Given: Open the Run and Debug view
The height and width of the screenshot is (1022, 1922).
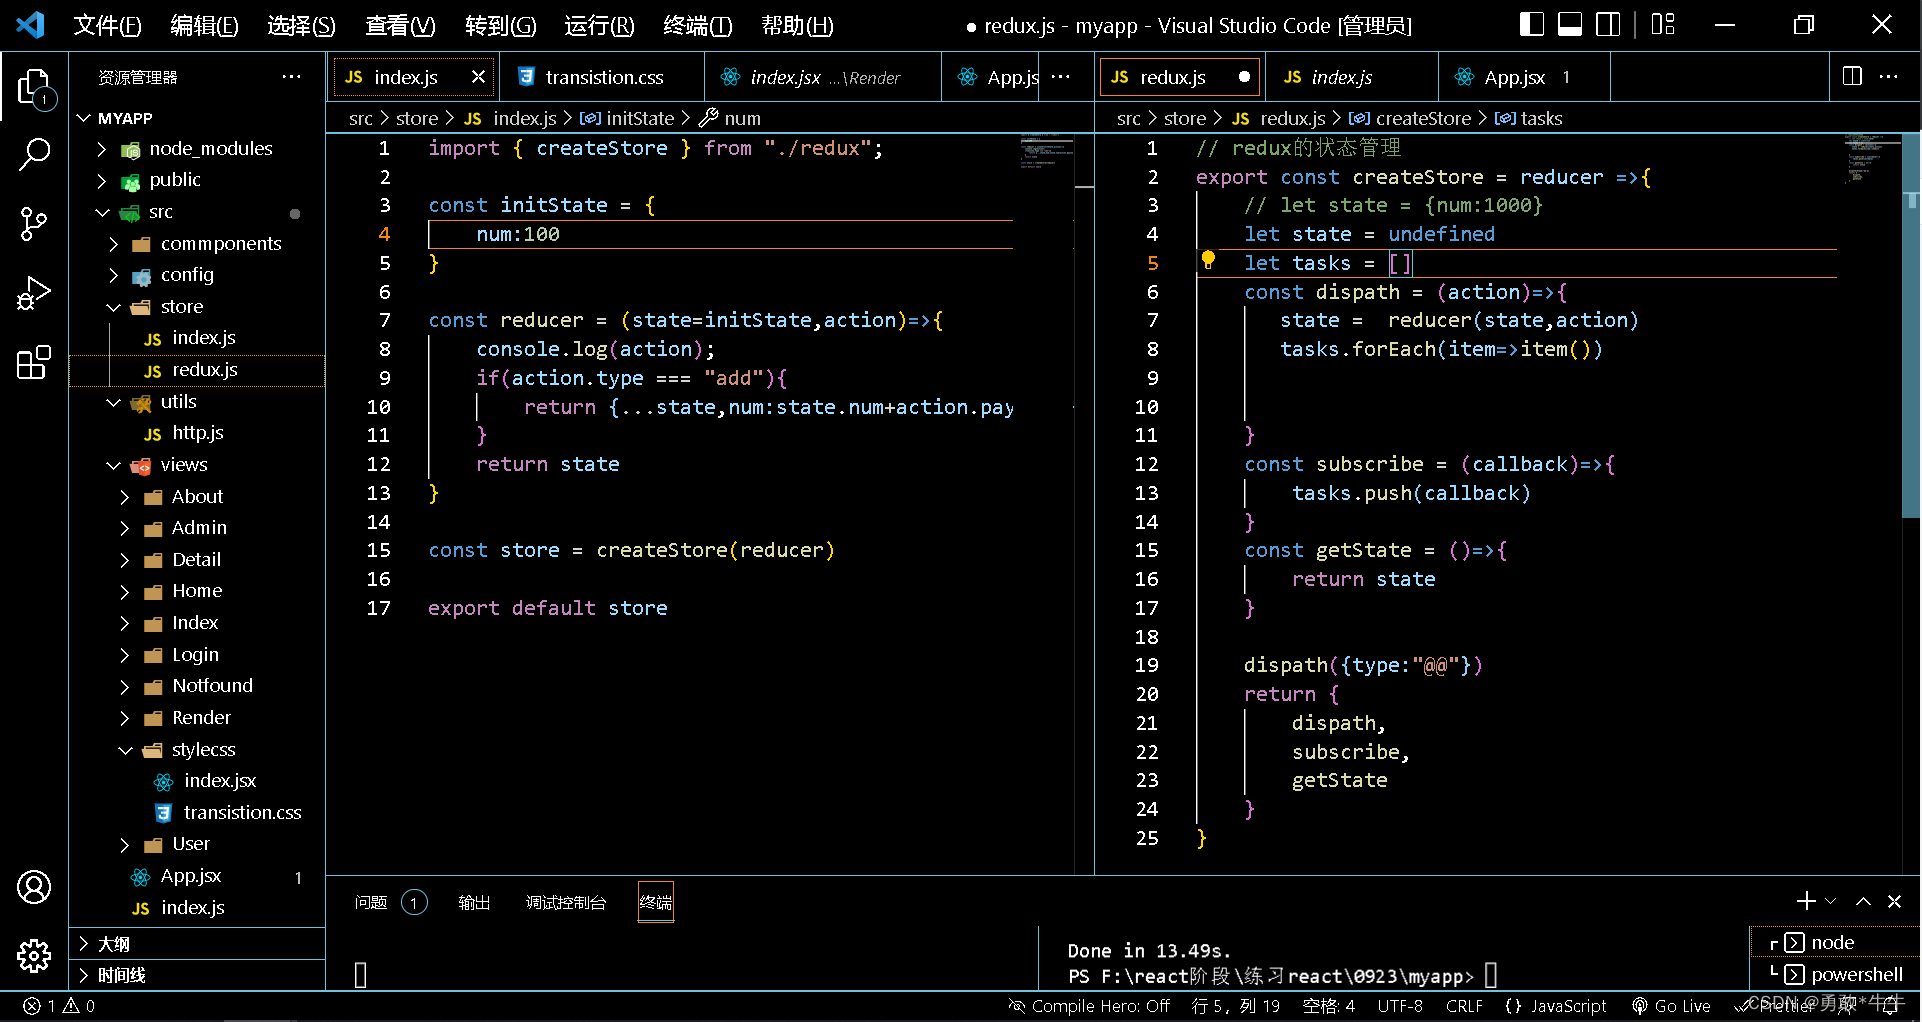Looking at the screenshot, I should (x=34, y=293).
